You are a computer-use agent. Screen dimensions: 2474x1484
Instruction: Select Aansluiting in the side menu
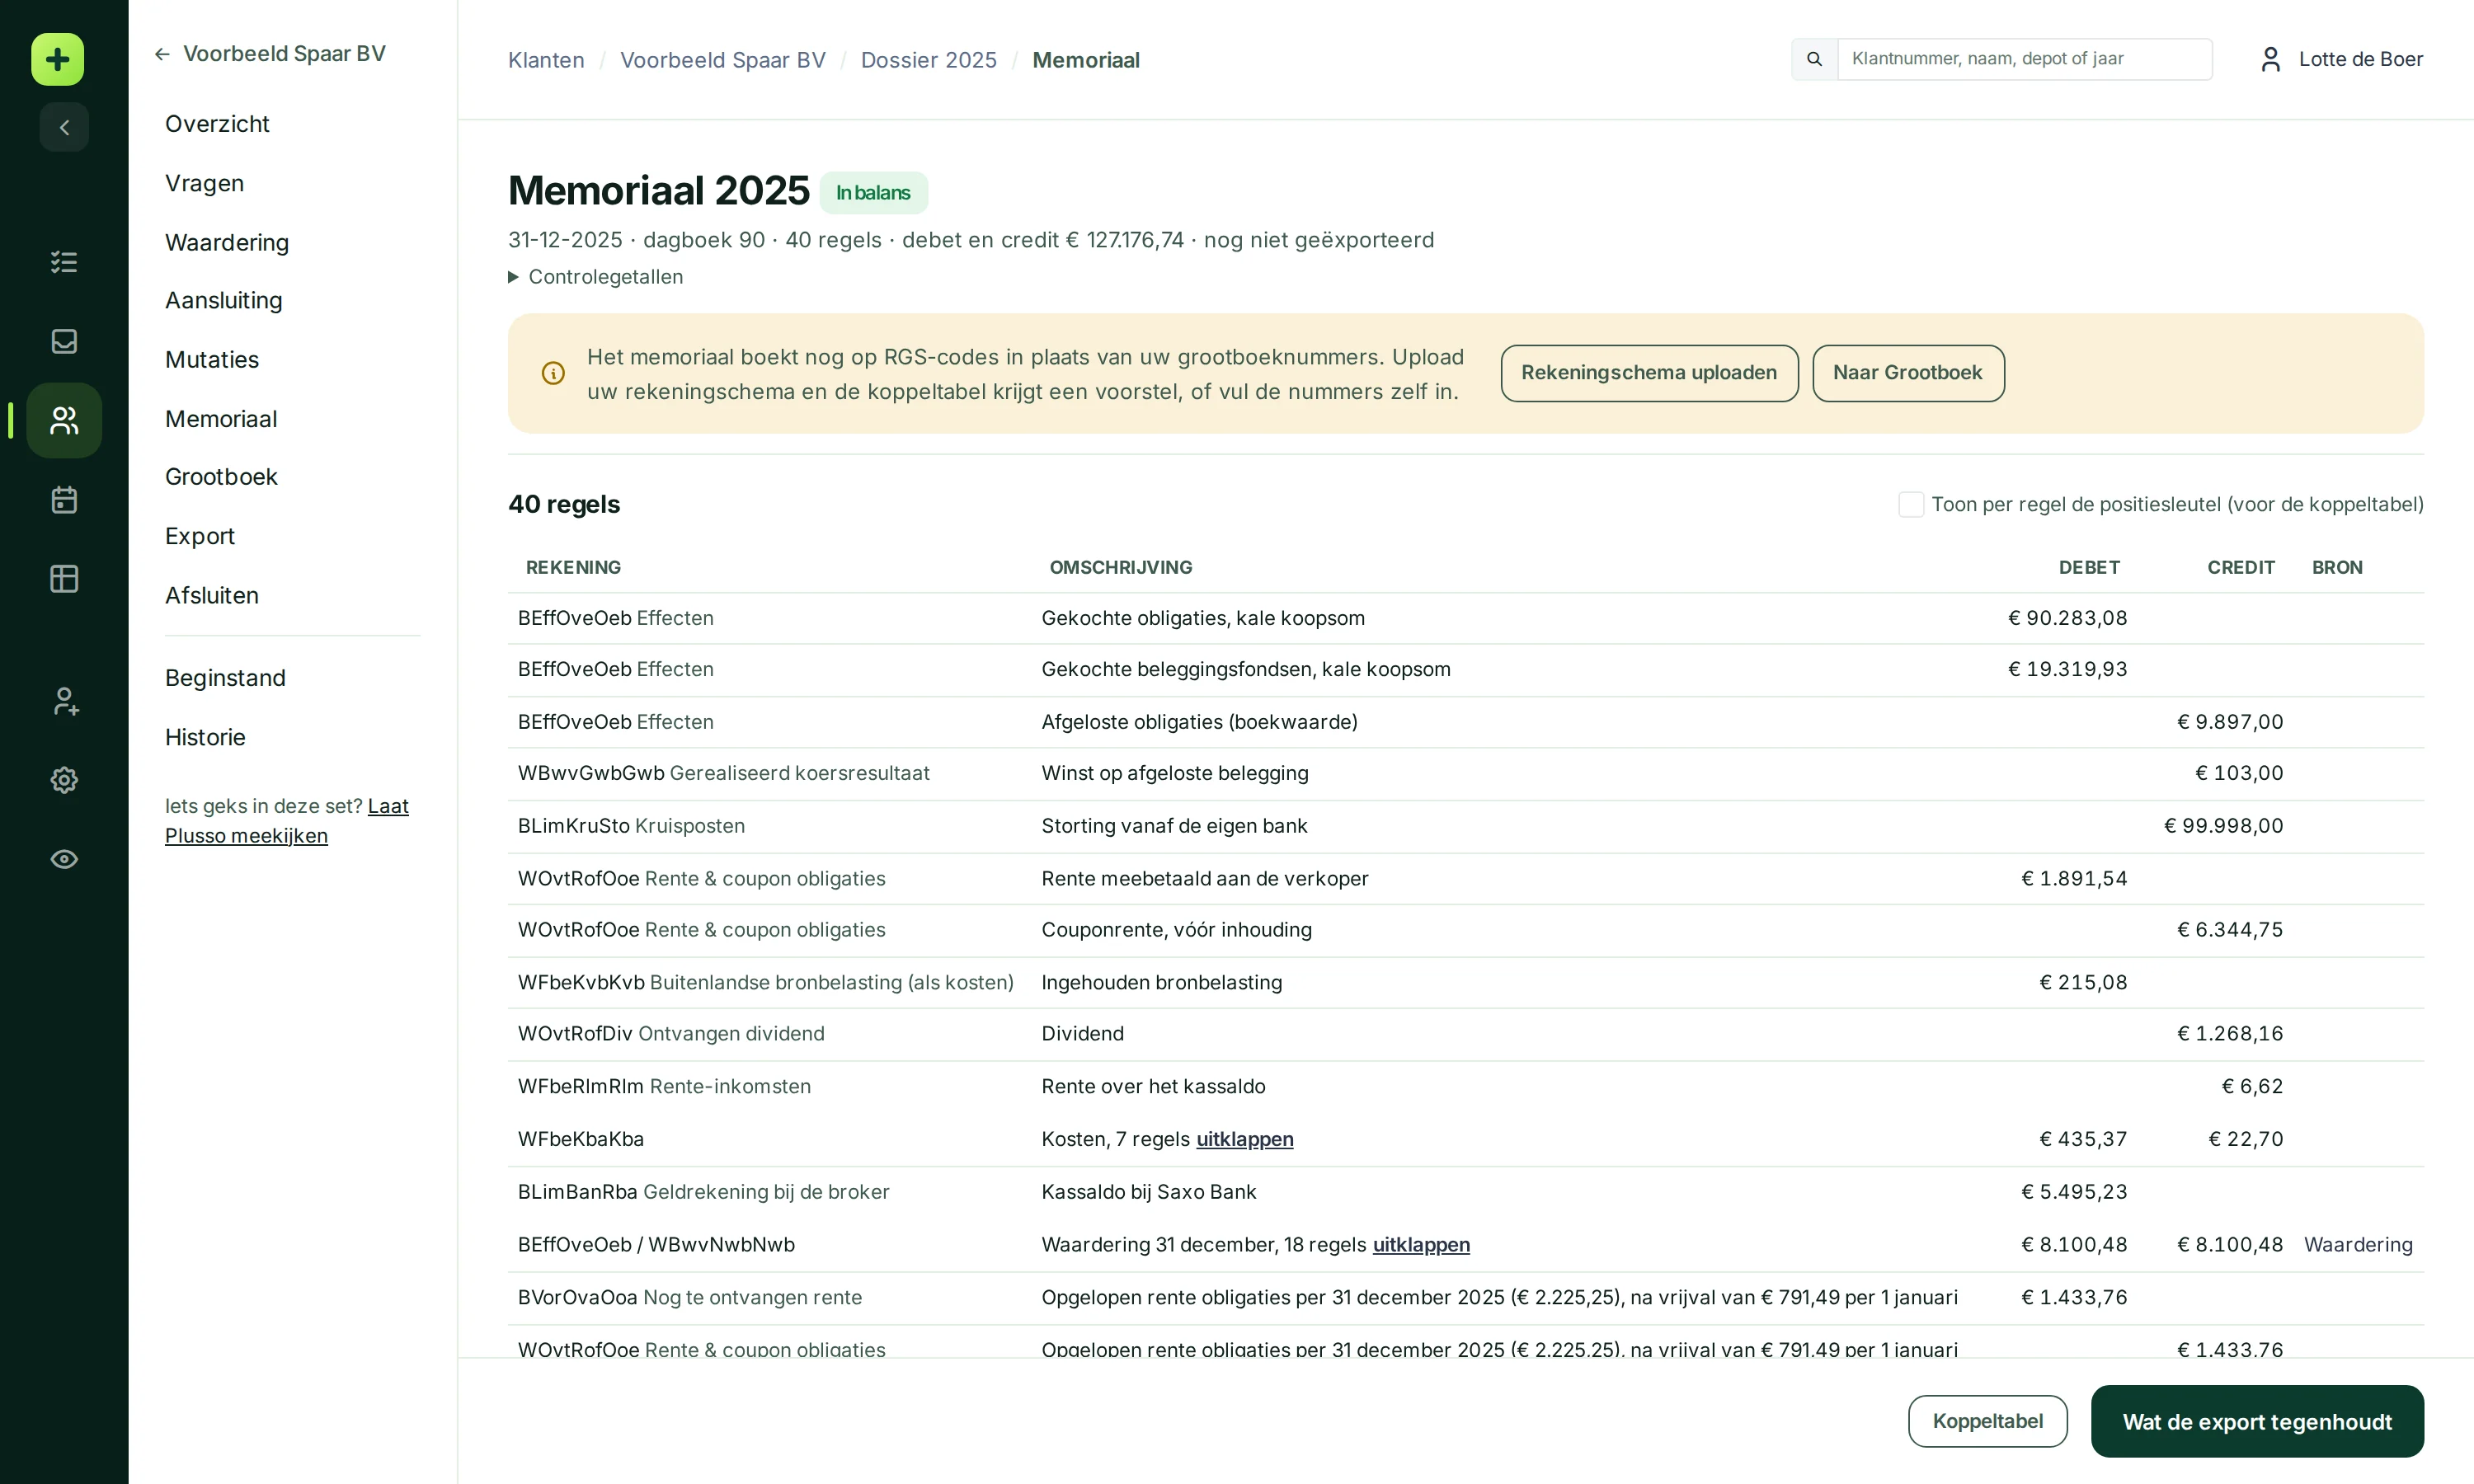click(x=224, y=301)
